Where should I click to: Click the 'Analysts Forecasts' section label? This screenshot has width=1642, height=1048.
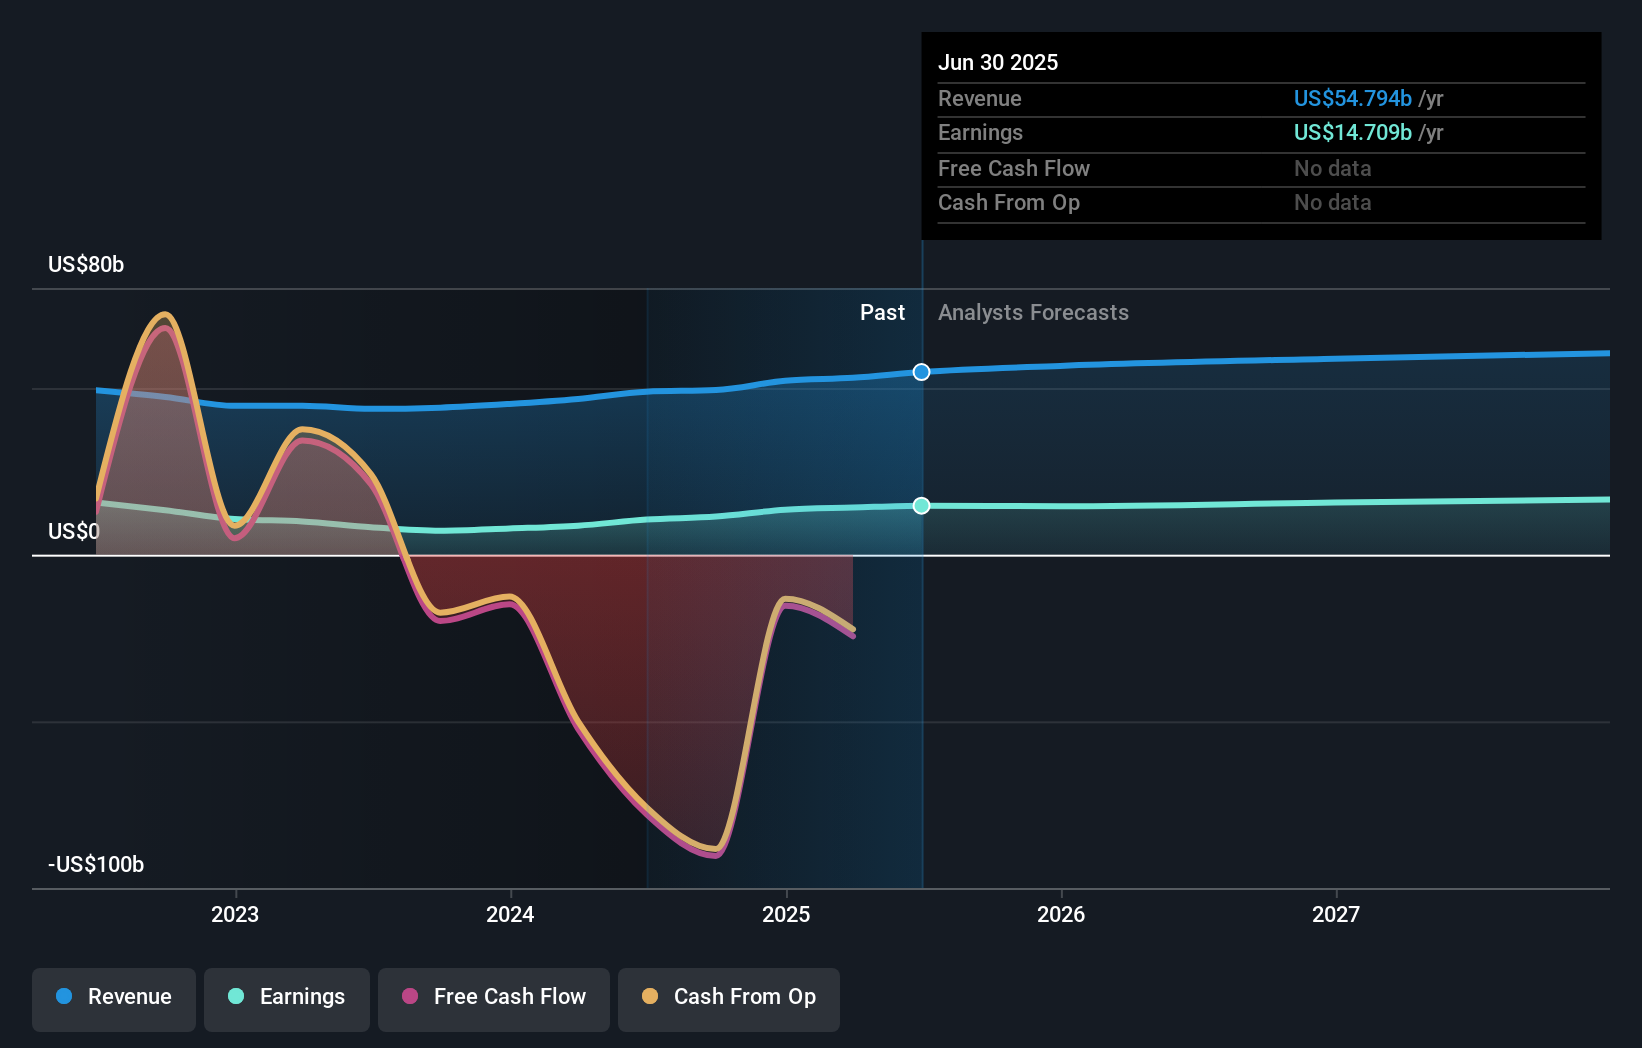[1033, 312]
